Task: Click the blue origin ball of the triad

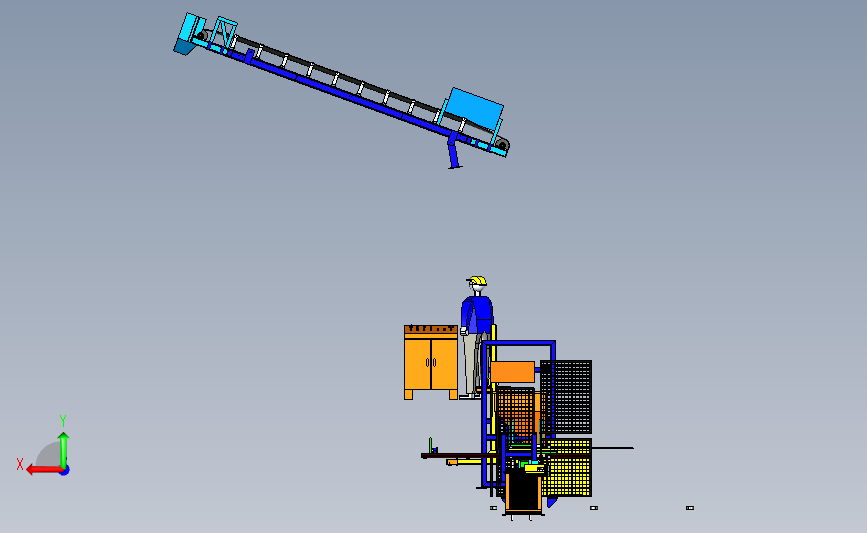Action: pyautogui.click(x=65, y=471)
